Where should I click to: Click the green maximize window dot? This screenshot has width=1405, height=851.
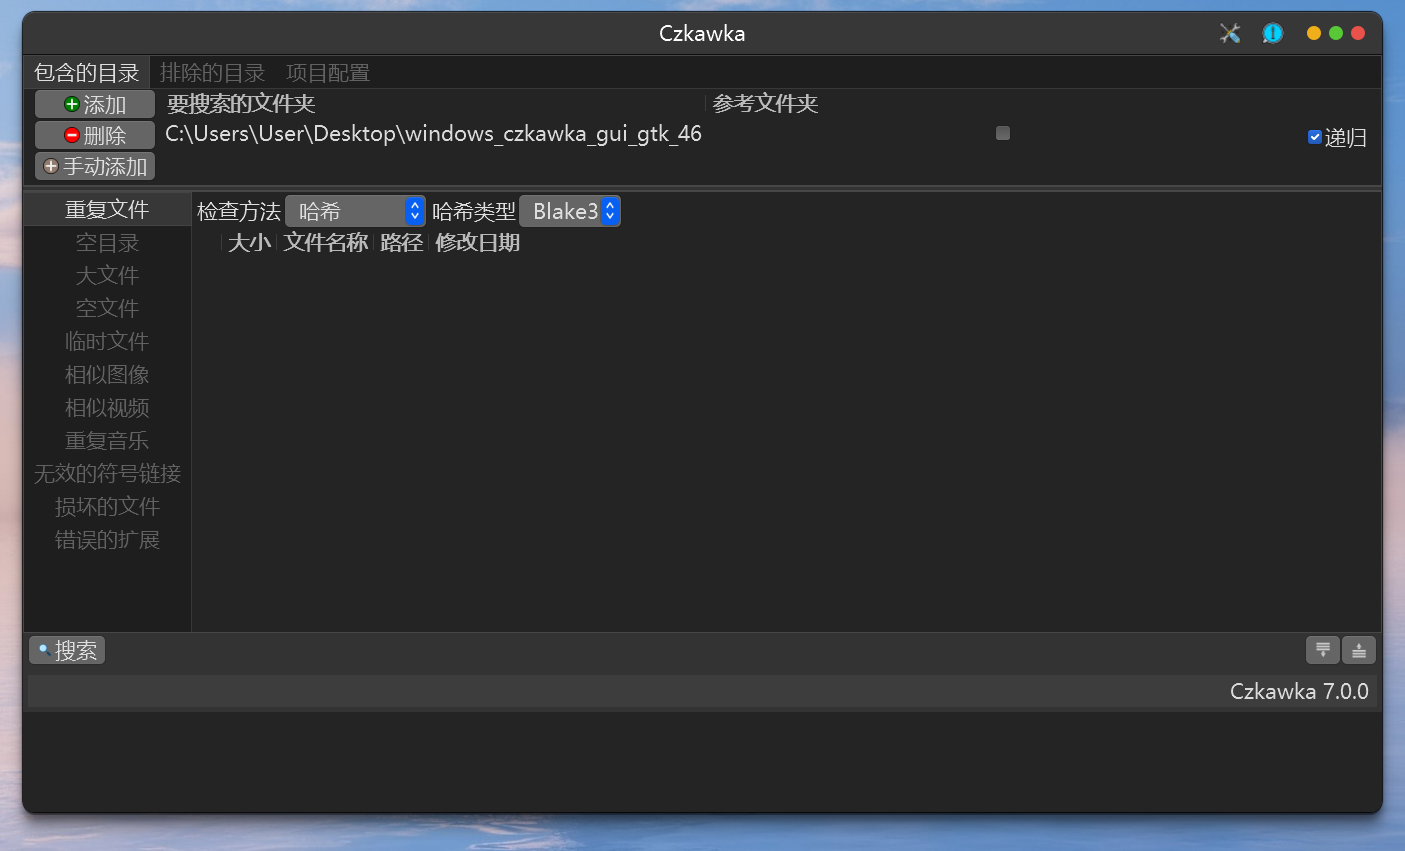pyautogui.click(x=1336, y=33)
